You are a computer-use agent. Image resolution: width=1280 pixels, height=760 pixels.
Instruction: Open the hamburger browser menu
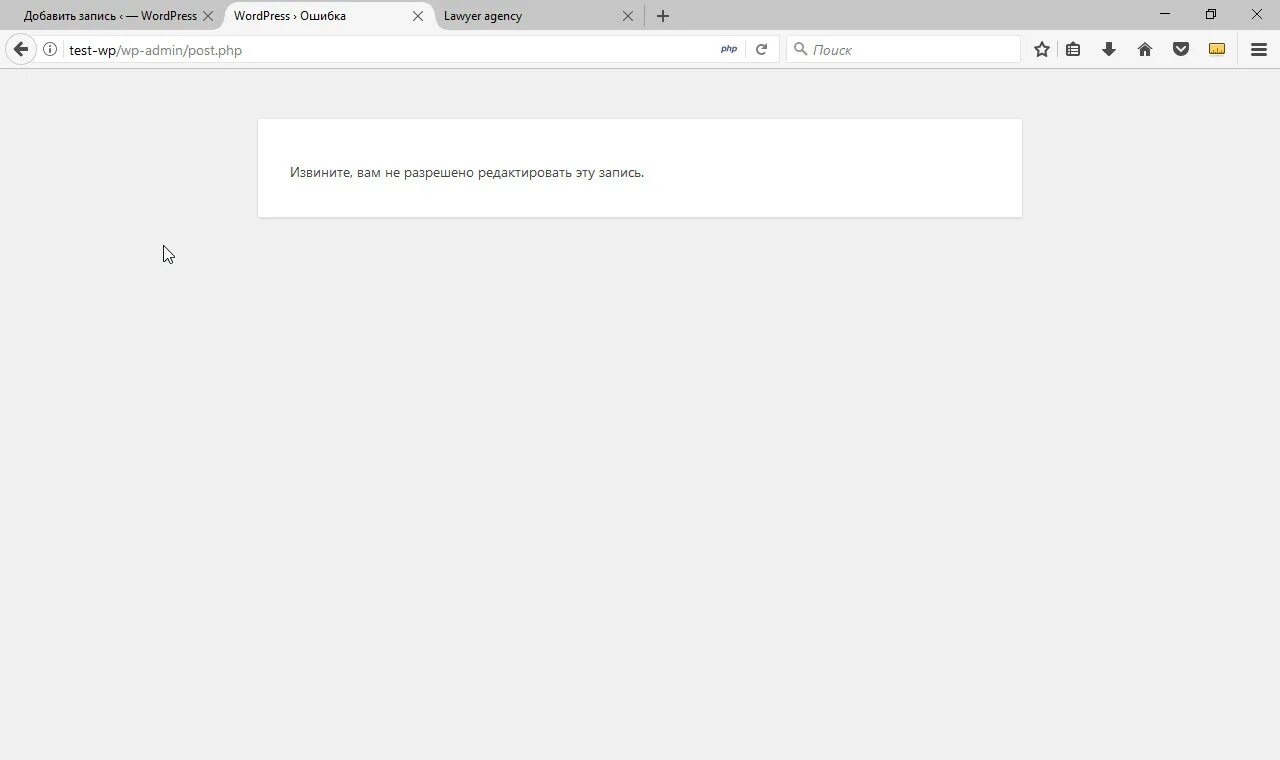(1259, 49)
